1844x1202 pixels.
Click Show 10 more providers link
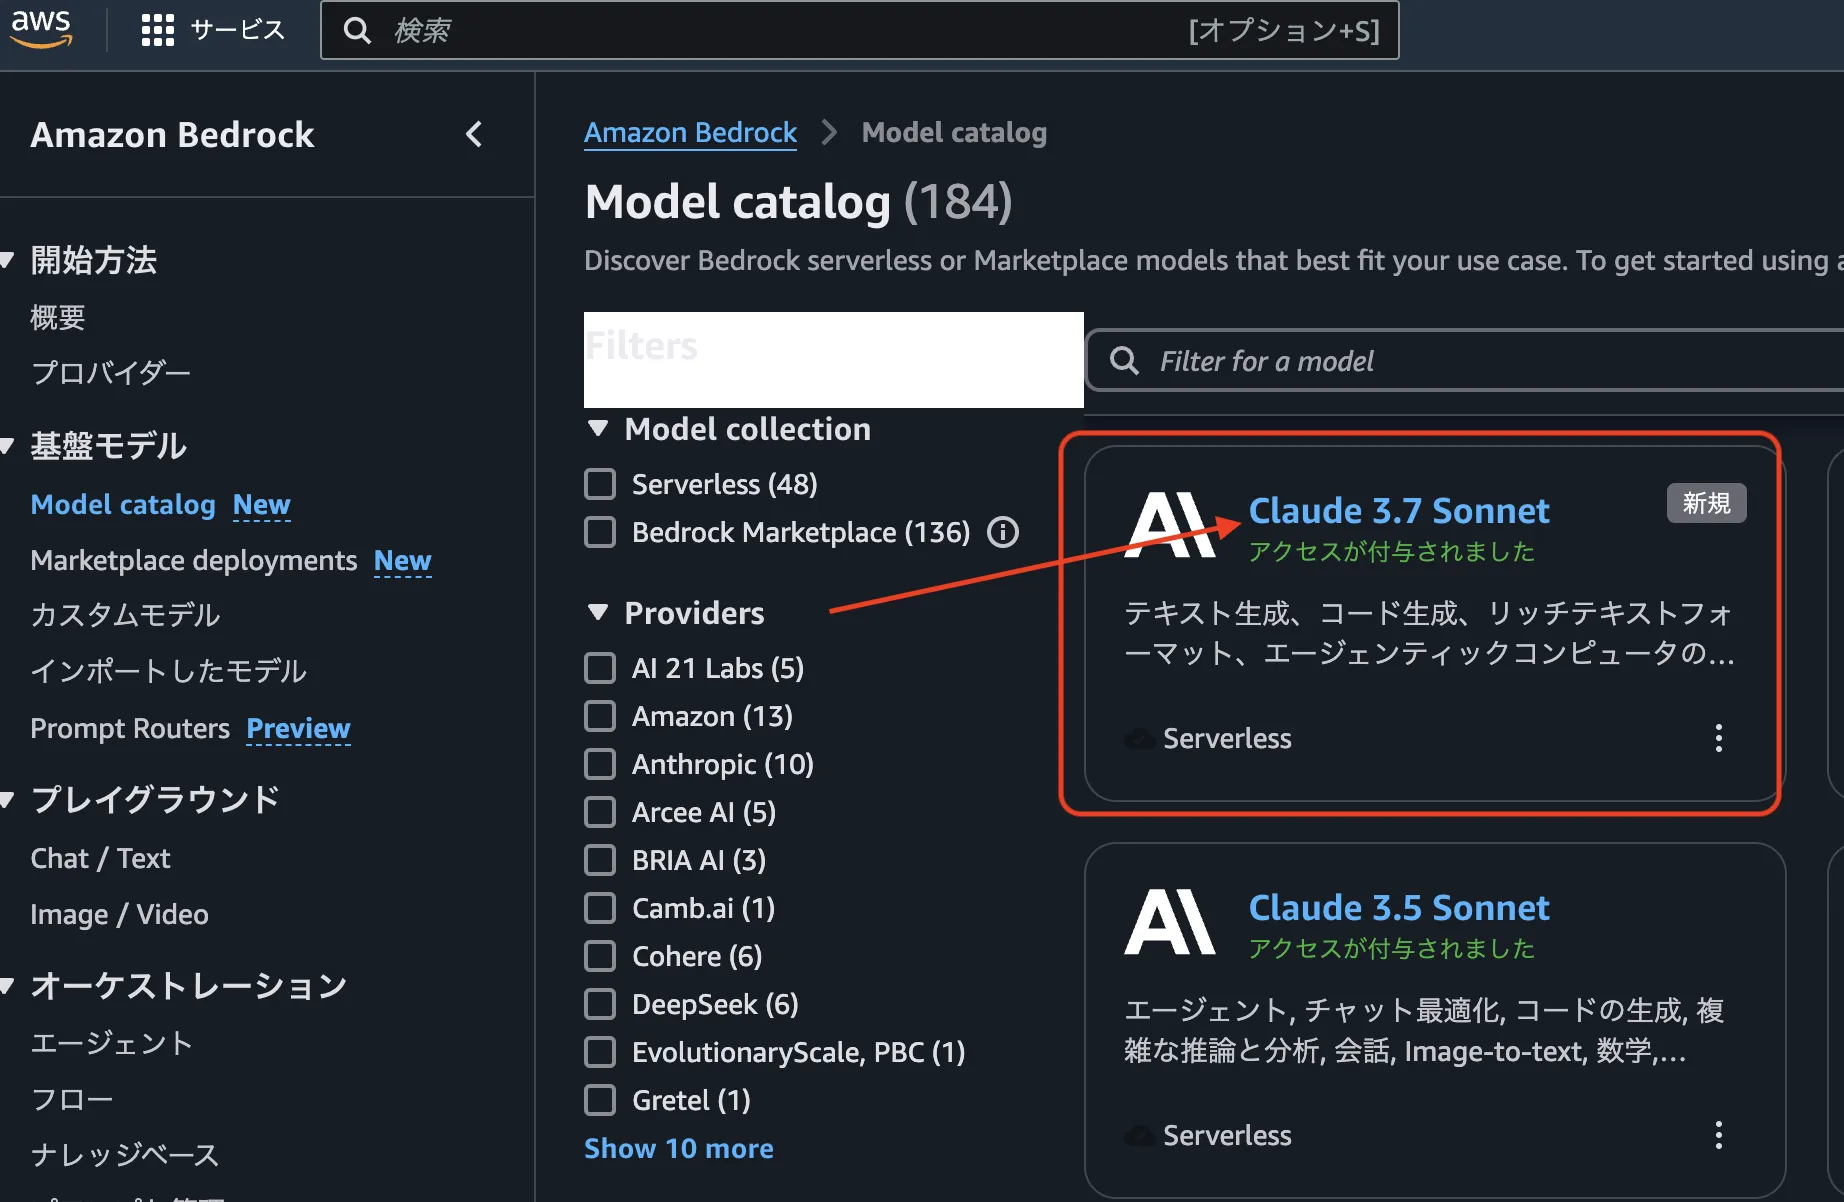click(679, 1148)
